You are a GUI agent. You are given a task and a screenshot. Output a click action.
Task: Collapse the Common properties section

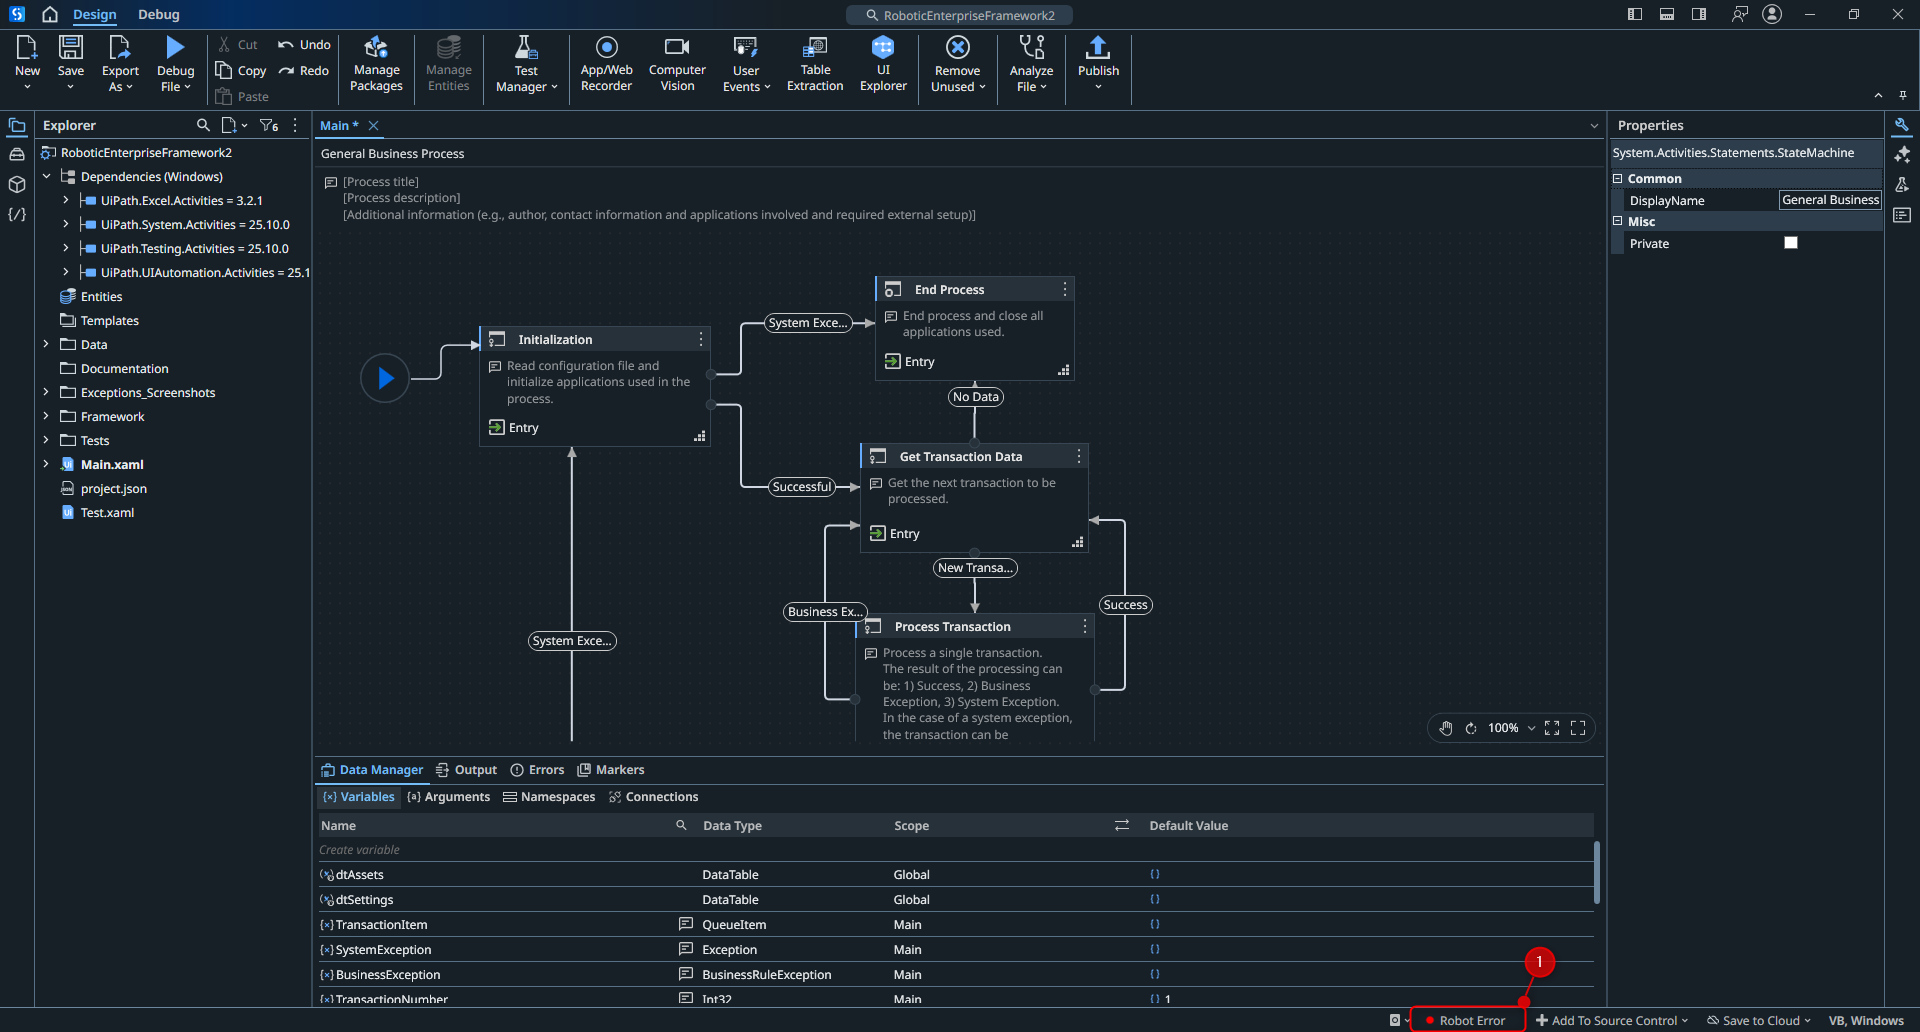tap(1618, 179)
